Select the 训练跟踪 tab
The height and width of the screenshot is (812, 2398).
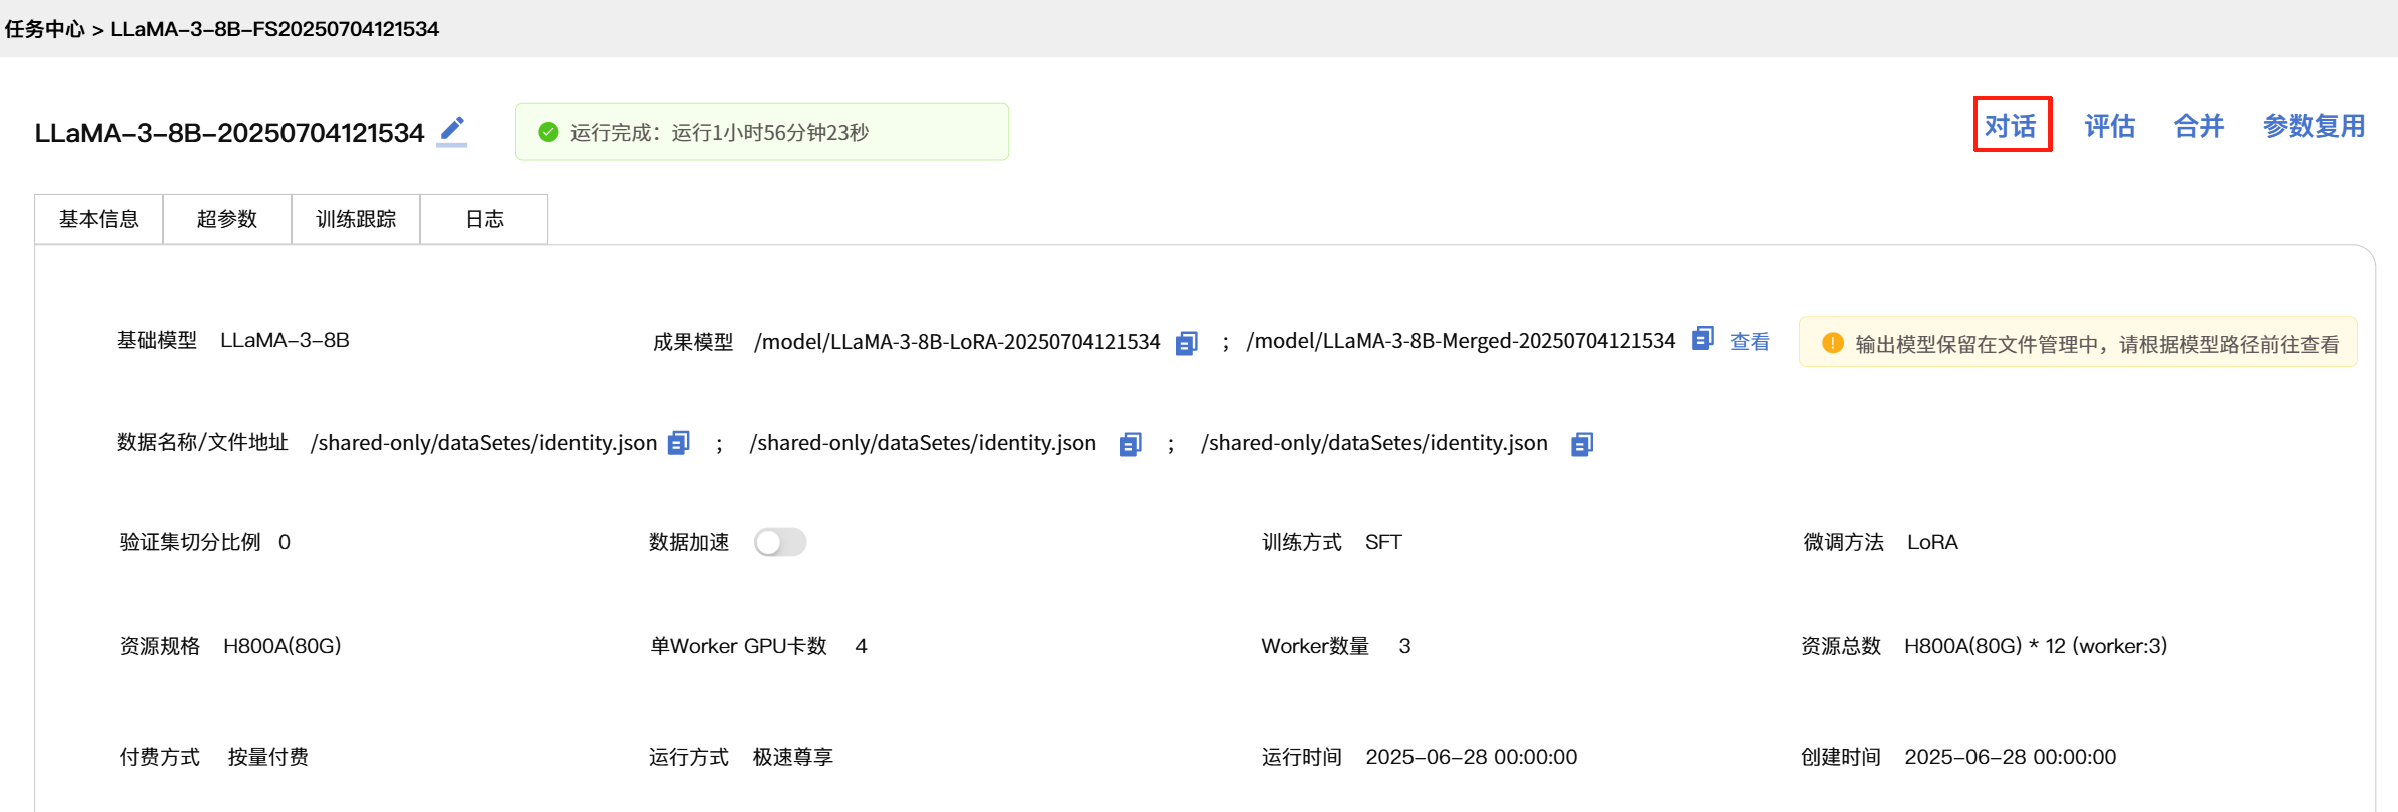point(356,219)
